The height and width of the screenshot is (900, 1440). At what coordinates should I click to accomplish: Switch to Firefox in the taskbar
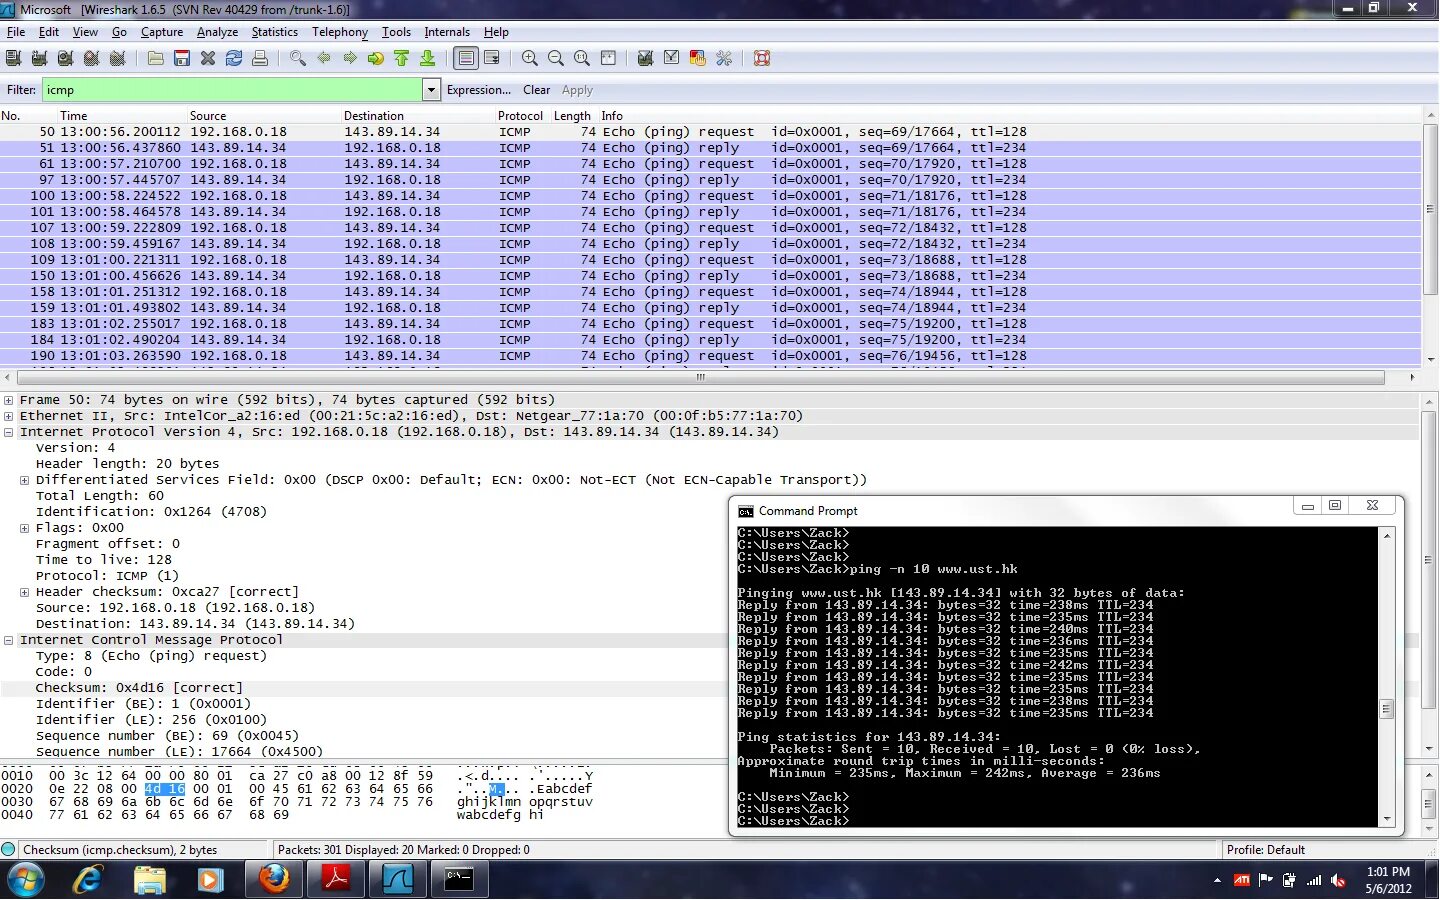pos(273,879)
